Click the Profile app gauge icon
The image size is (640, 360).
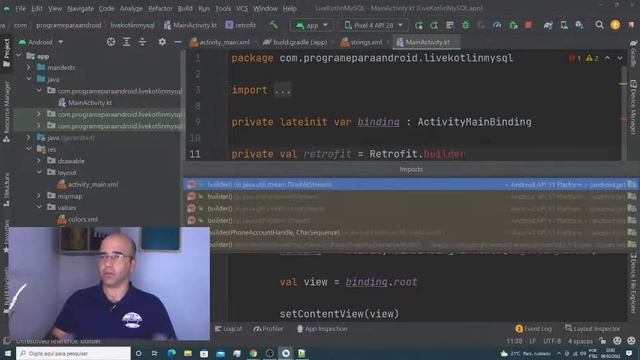(497, 25)
